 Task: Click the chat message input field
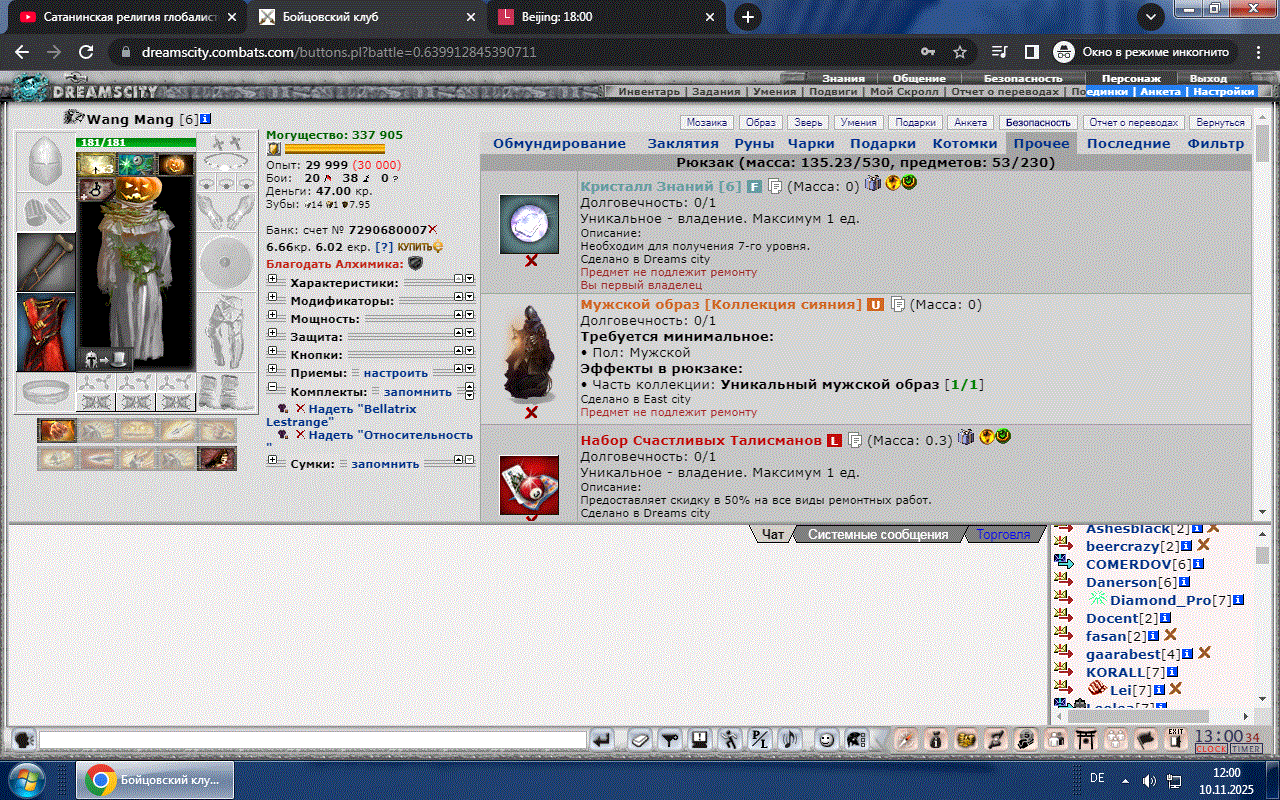(x=312, y=740)
